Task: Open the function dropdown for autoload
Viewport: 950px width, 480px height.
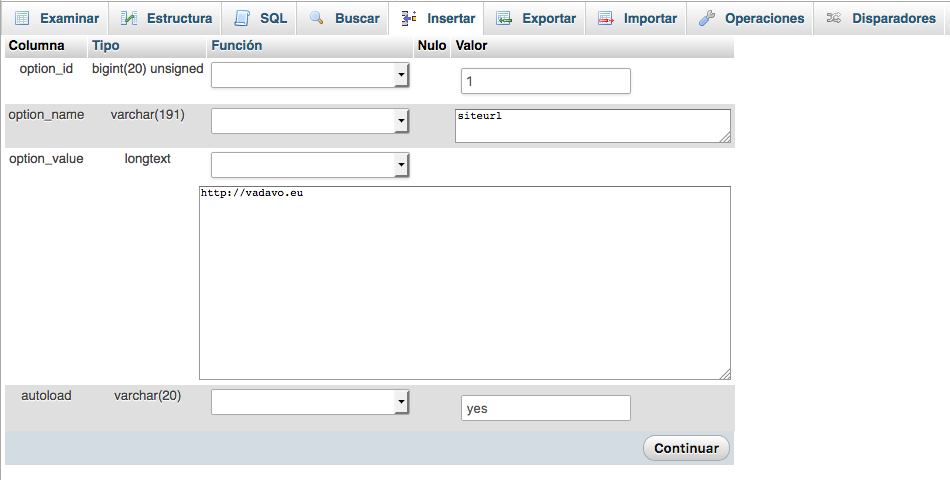Action: point(310,402)
